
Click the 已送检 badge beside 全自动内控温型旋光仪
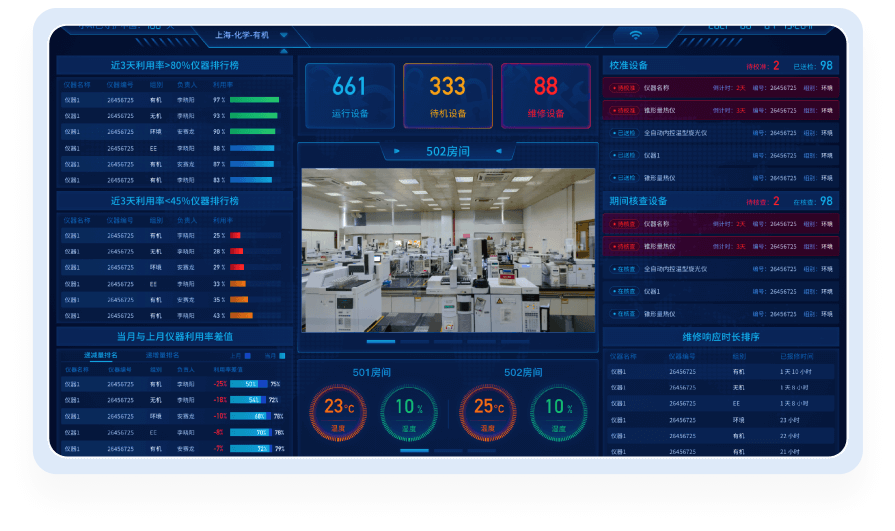(x=624, y=133)
